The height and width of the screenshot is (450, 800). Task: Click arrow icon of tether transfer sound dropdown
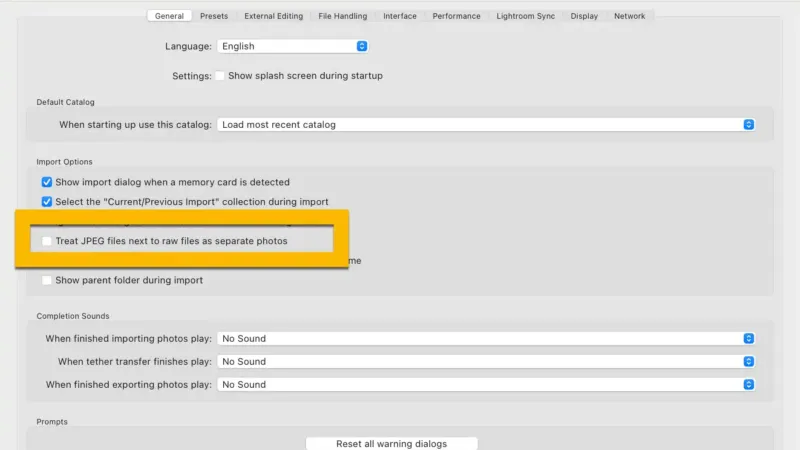[748, 361]
